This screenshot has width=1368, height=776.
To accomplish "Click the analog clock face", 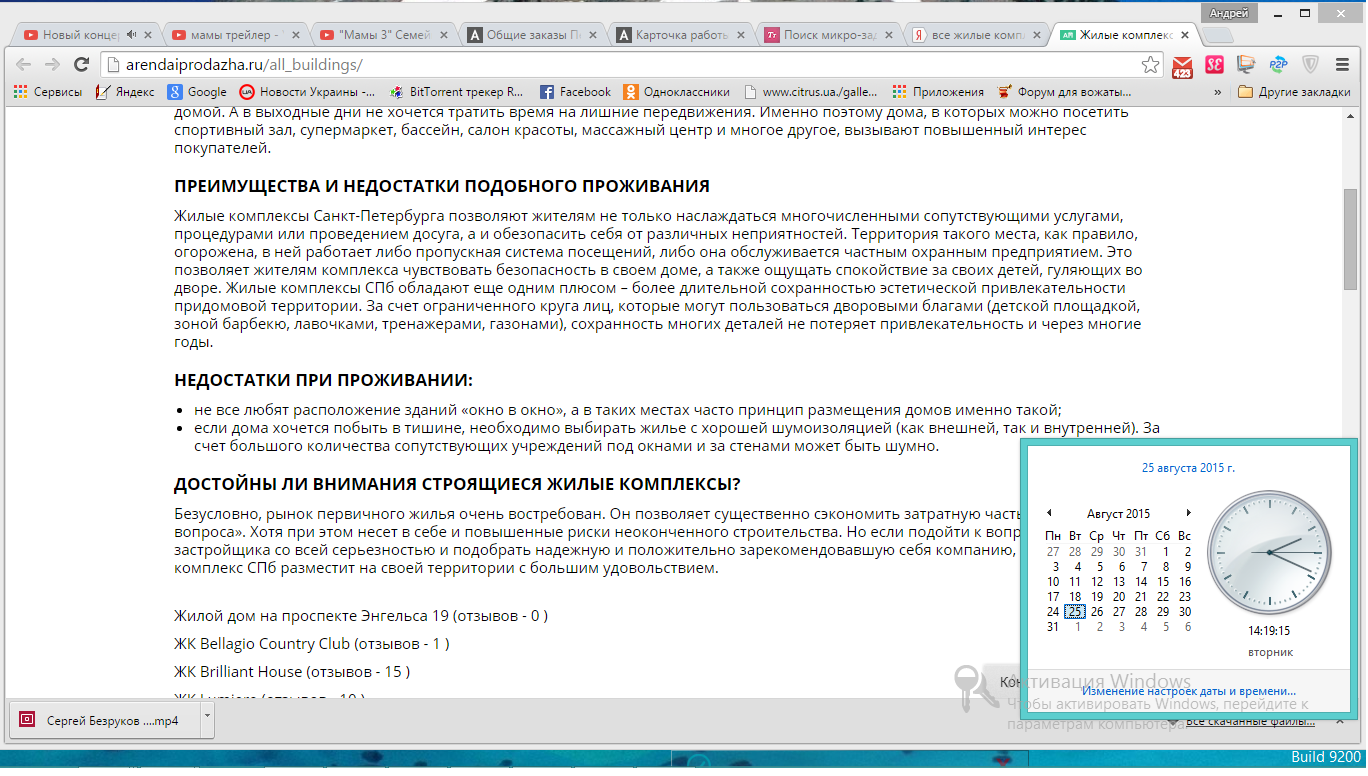I will [1270, 552].
